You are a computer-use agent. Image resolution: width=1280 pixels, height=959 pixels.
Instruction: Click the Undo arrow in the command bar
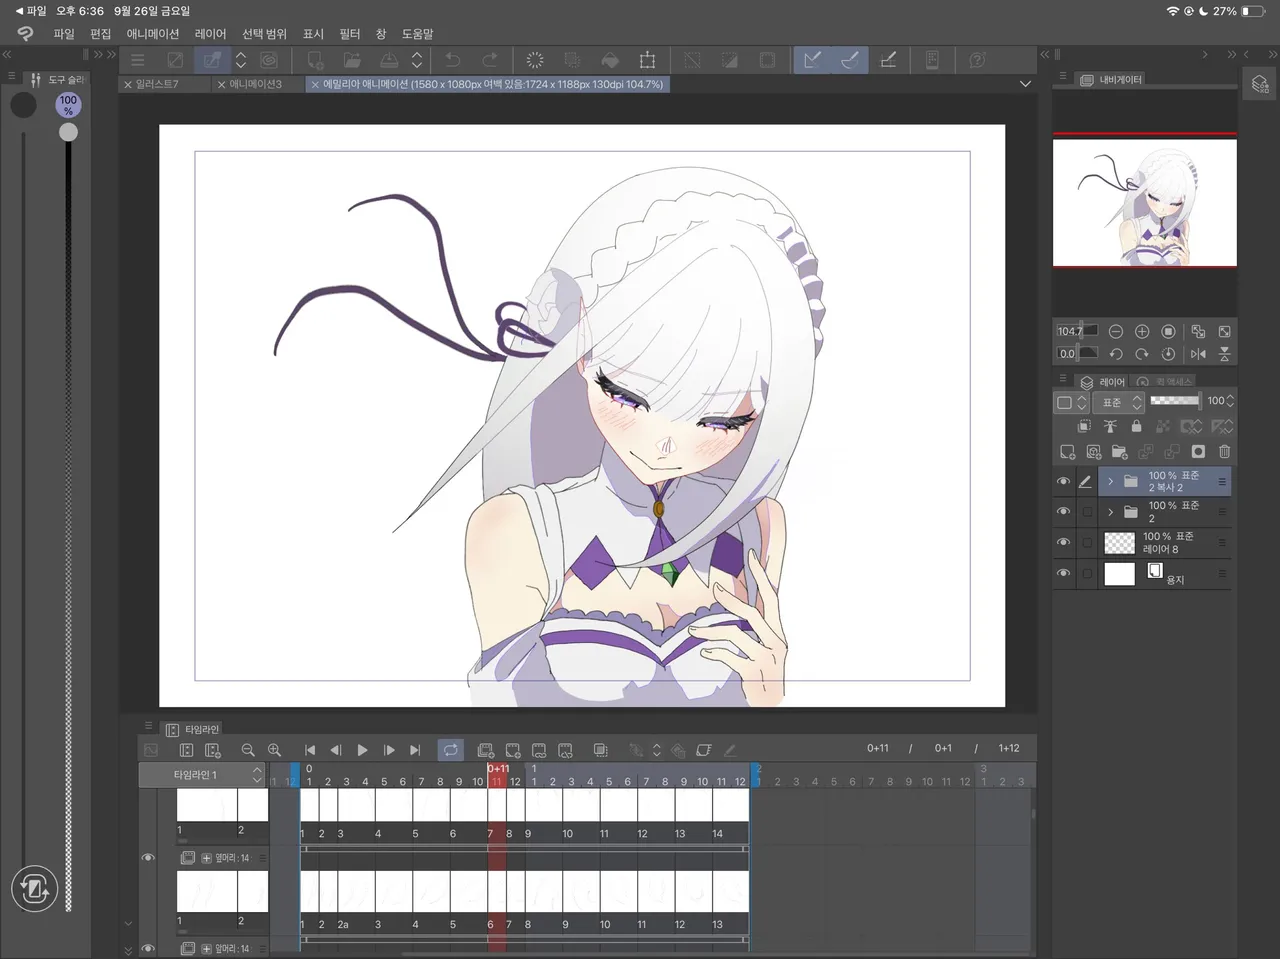(x=452, y=60)
